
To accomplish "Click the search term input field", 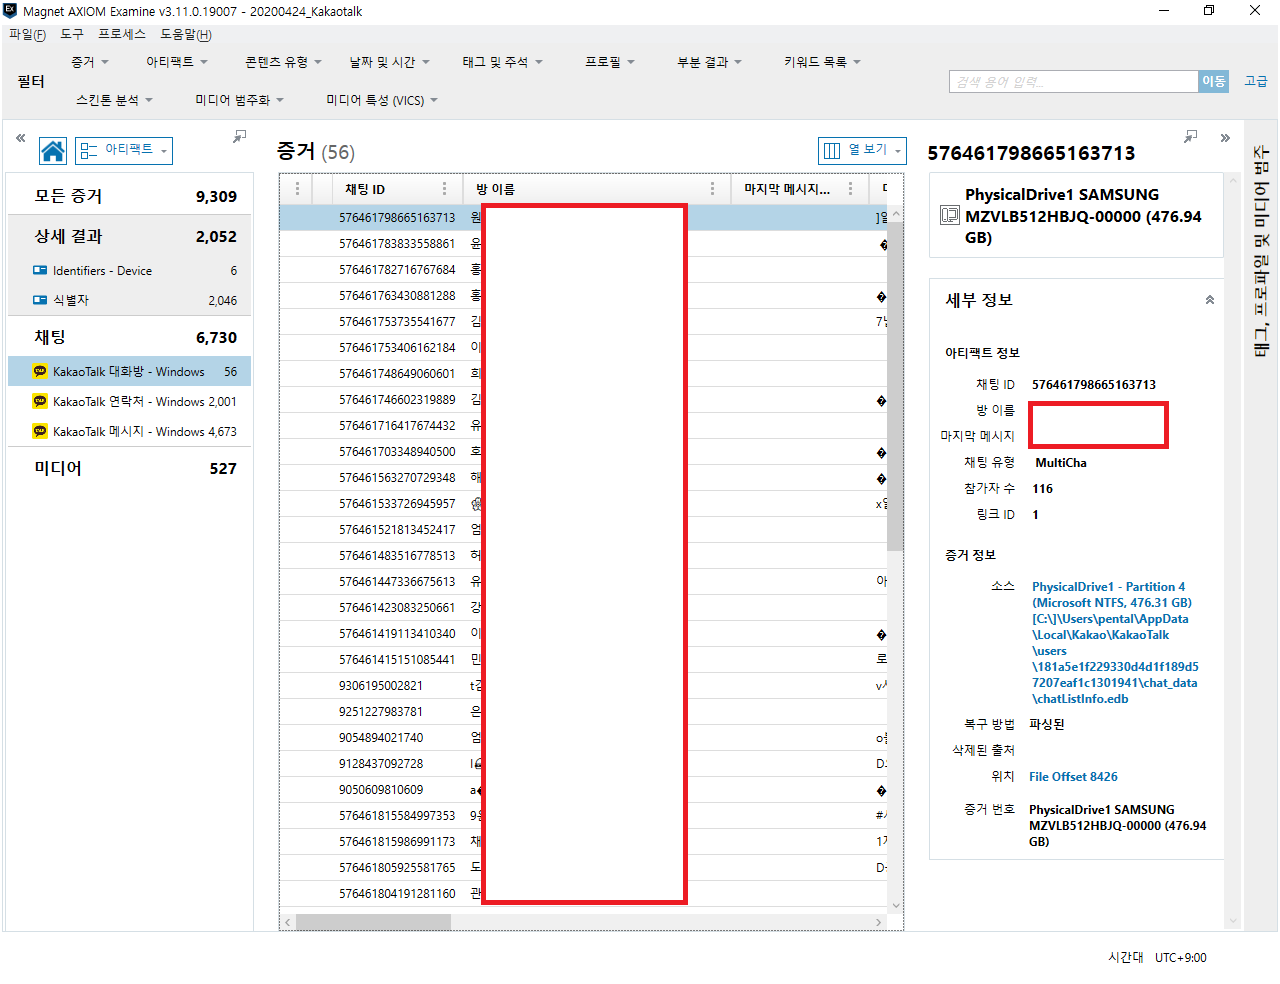I will pos(1074,82).
